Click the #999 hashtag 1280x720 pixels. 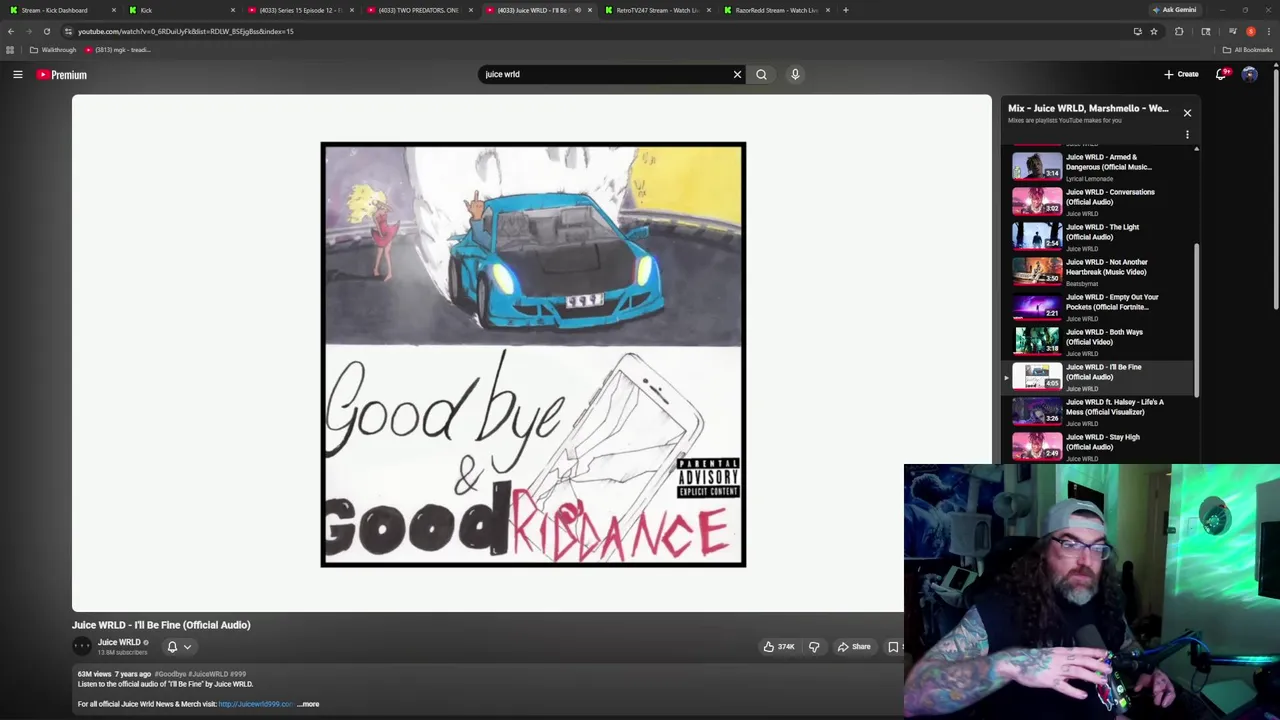238,674
